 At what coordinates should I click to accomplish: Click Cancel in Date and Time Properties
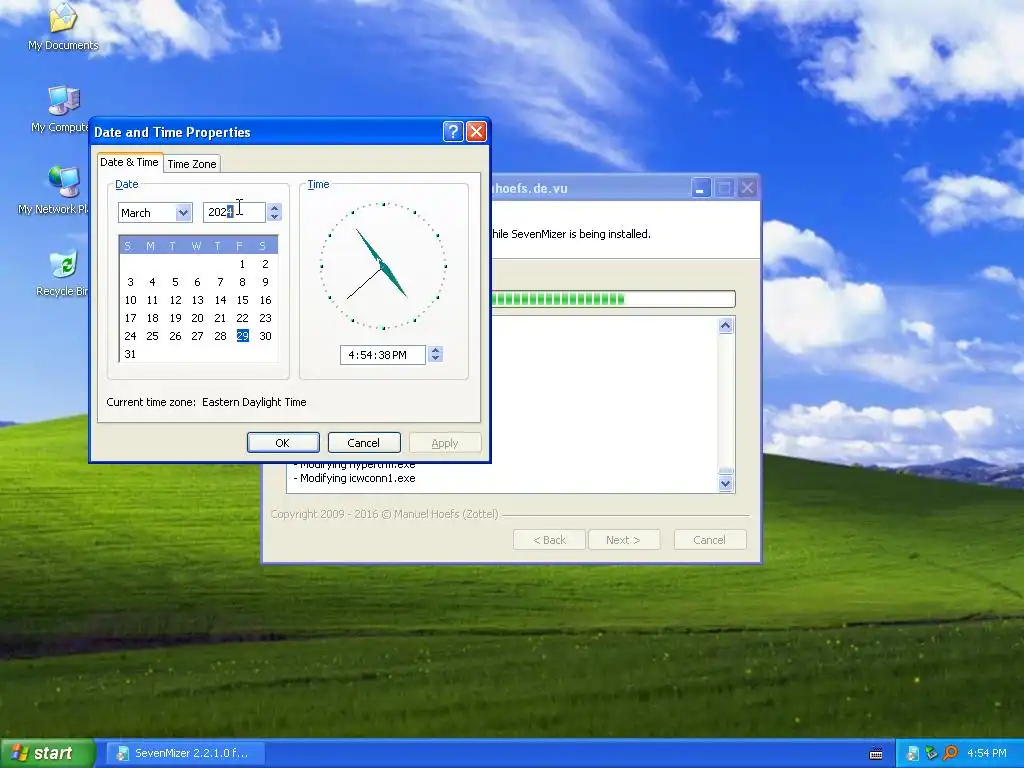click(364, 443)
